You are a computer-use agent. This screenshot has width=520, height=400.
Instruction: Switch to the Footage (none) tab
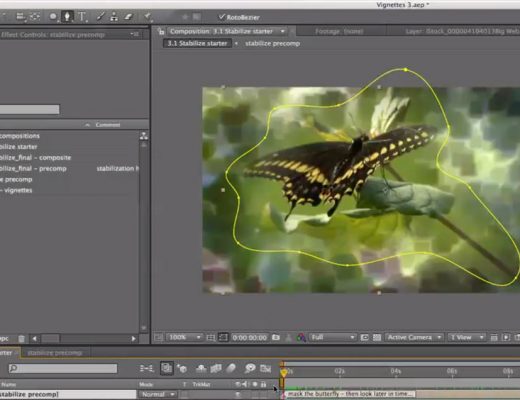tap(339, 32)
